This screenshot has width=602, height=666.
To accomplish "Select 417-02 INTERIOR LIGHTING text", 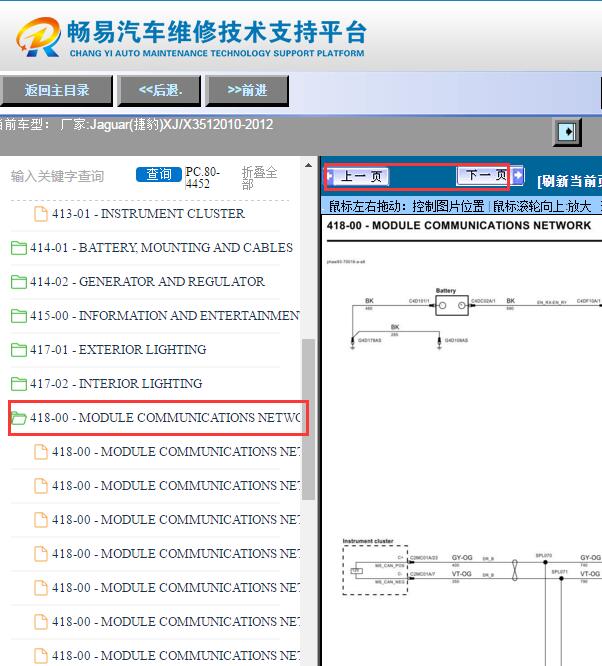I will click(116, 383).
